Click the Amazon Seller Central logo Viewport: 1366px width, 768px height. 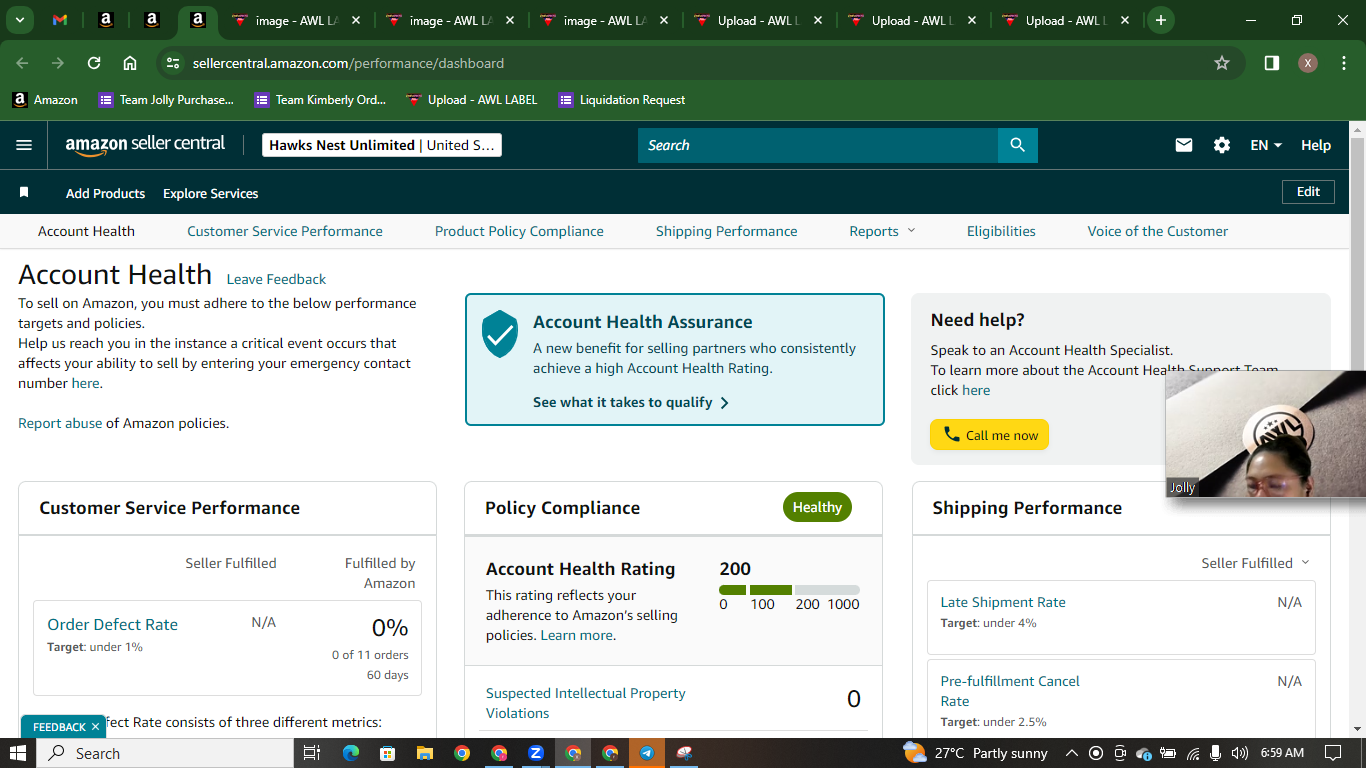pos(145,145)
